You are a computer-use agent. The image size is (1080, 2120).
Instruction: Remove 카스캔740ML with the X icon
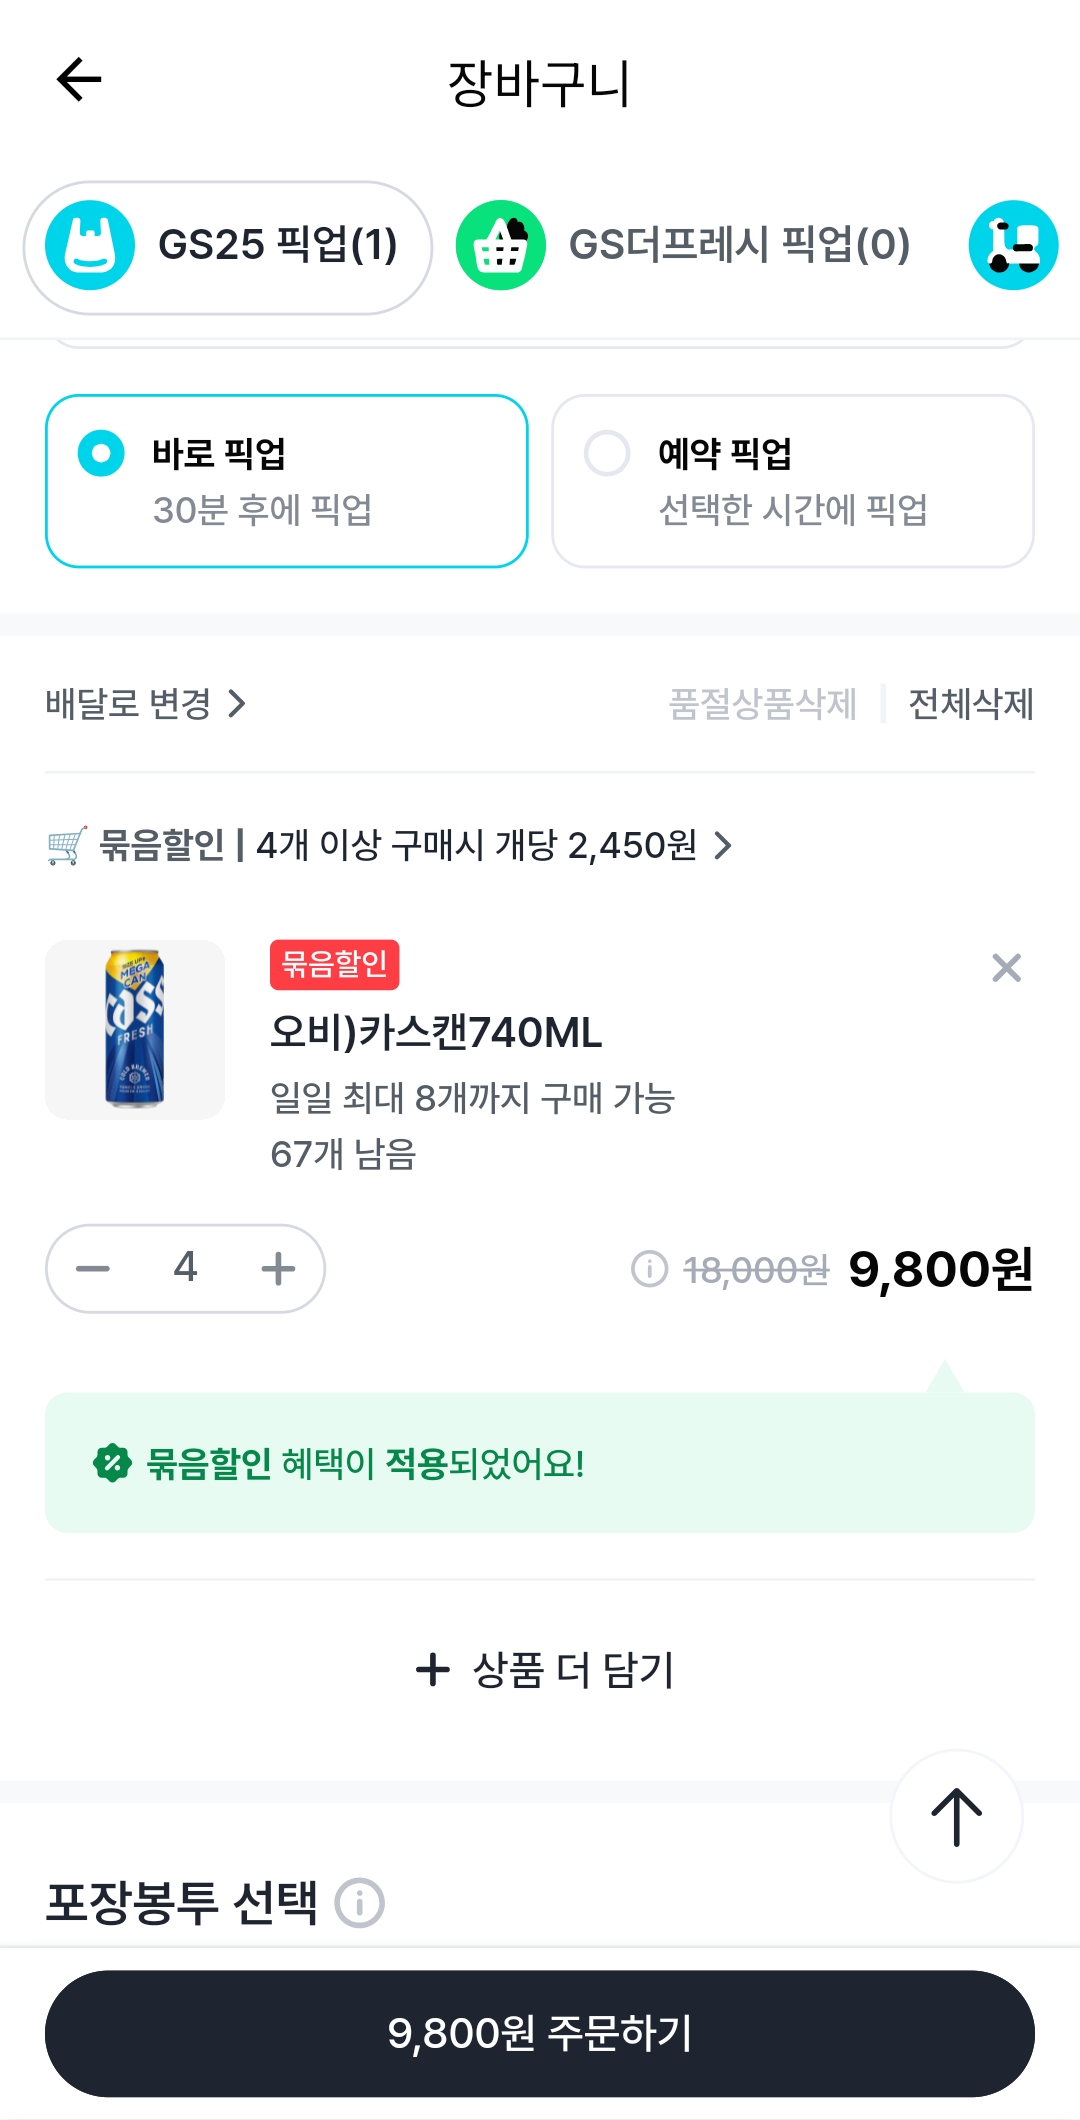pyautogui.click(x=1006, y=968)
